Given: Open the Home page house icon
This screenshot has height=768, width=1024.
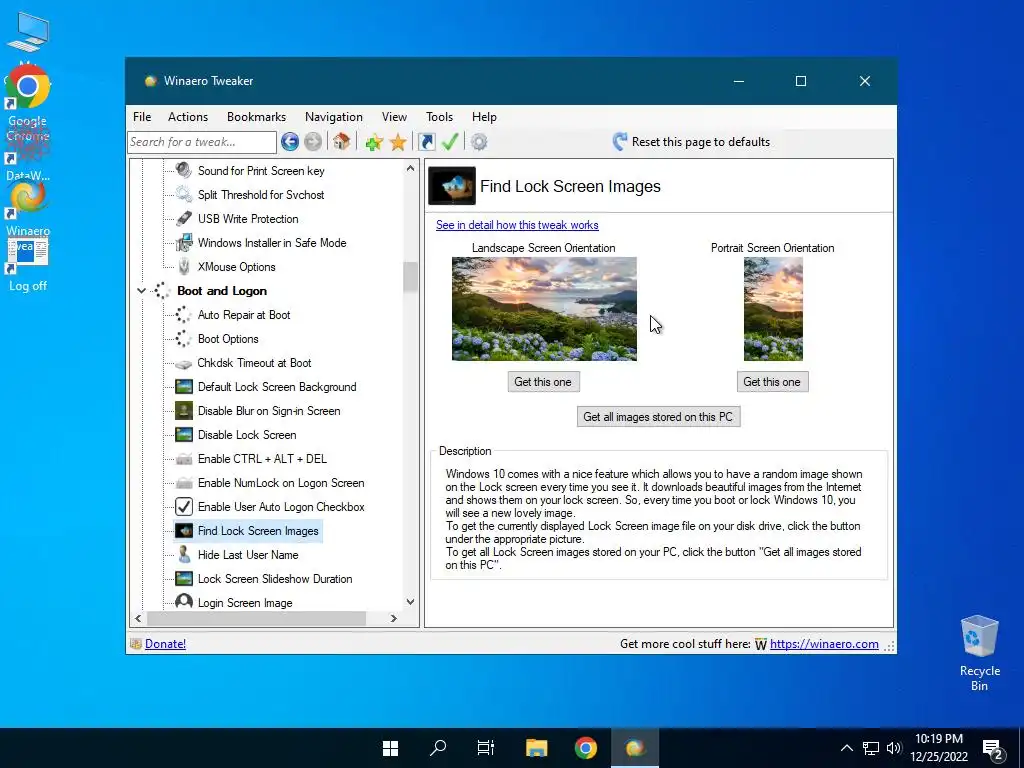Looking at the screenshot, I should (341, 141).
